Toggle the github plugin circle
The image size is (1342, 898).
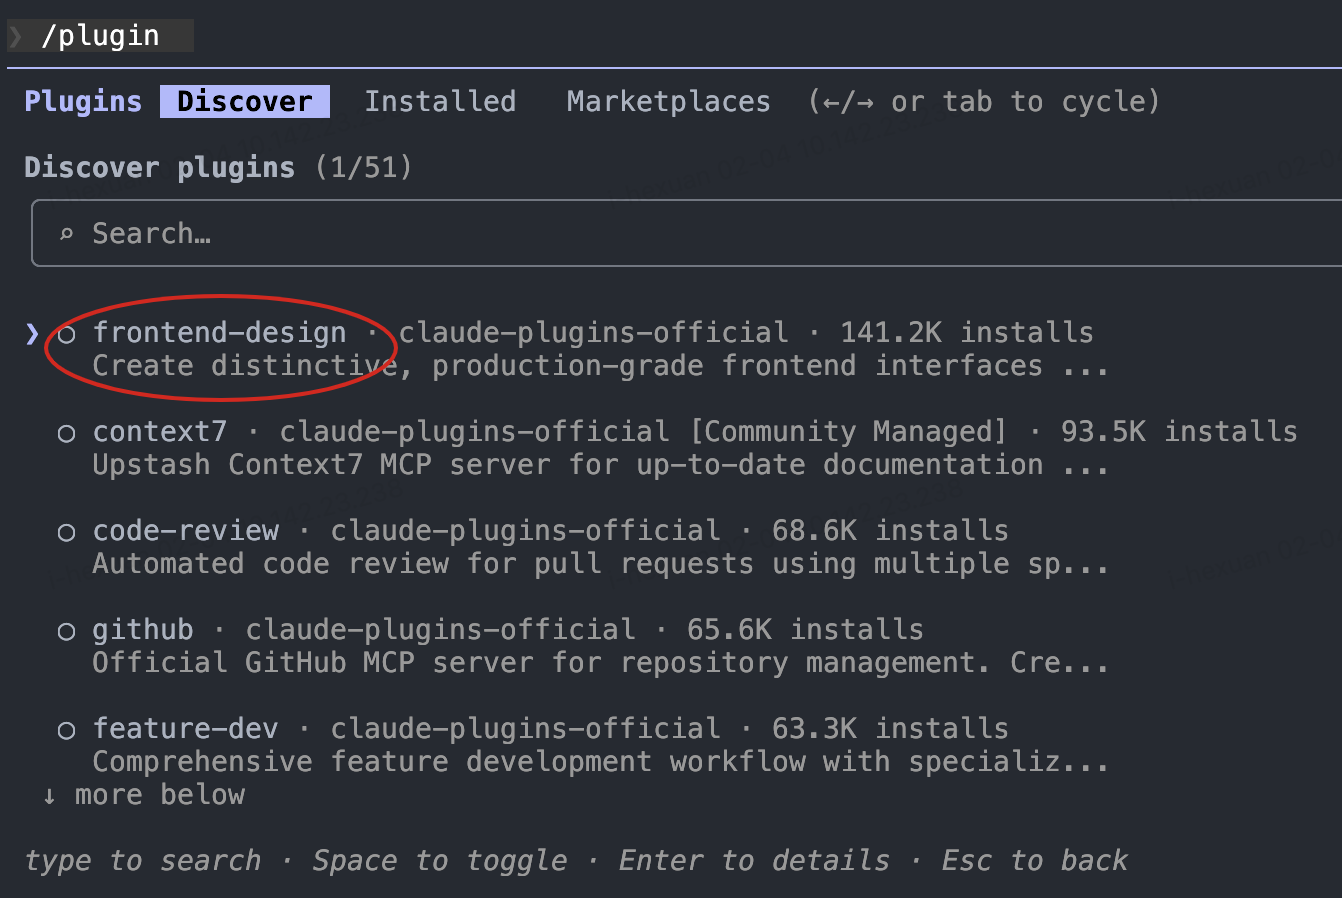(x=66, y=631)
